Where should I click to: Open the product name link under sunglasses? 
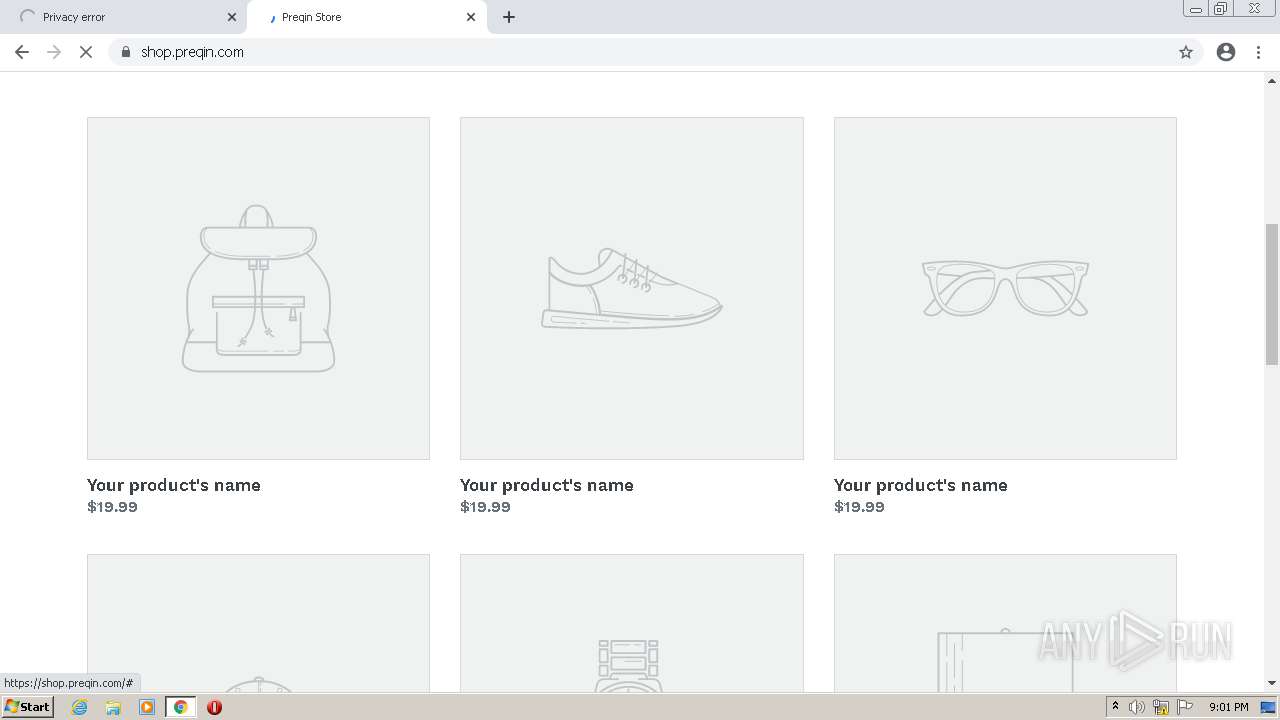point(921,485)
